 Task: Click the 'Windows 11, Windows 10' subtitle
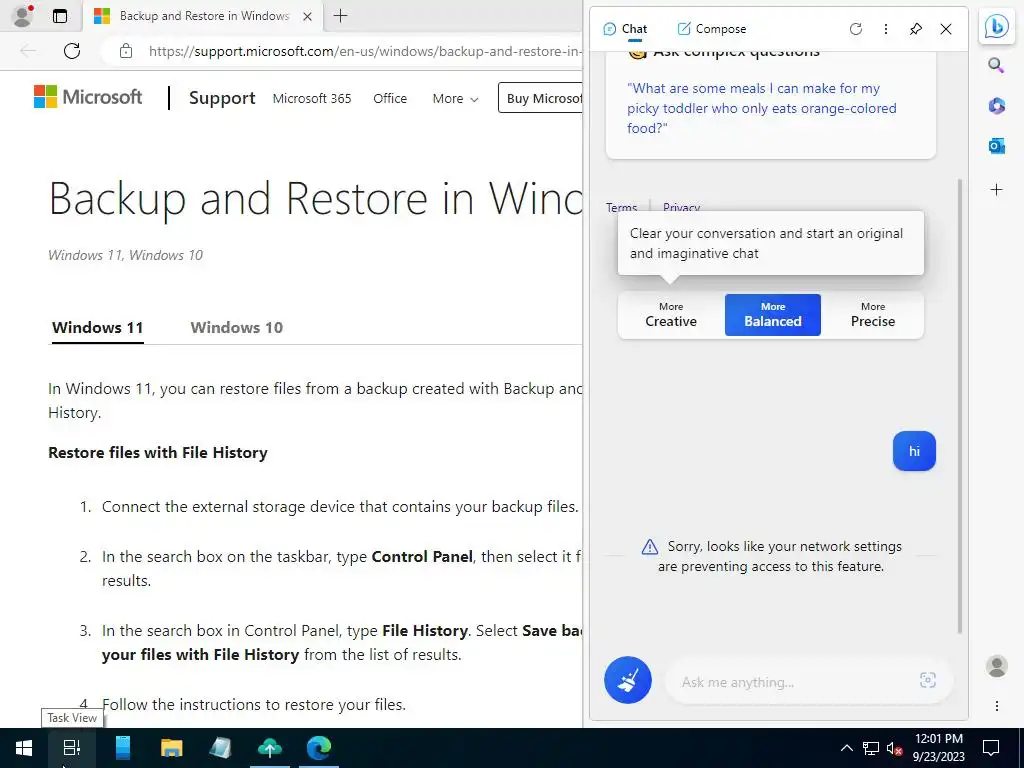(x=125, y=255)
